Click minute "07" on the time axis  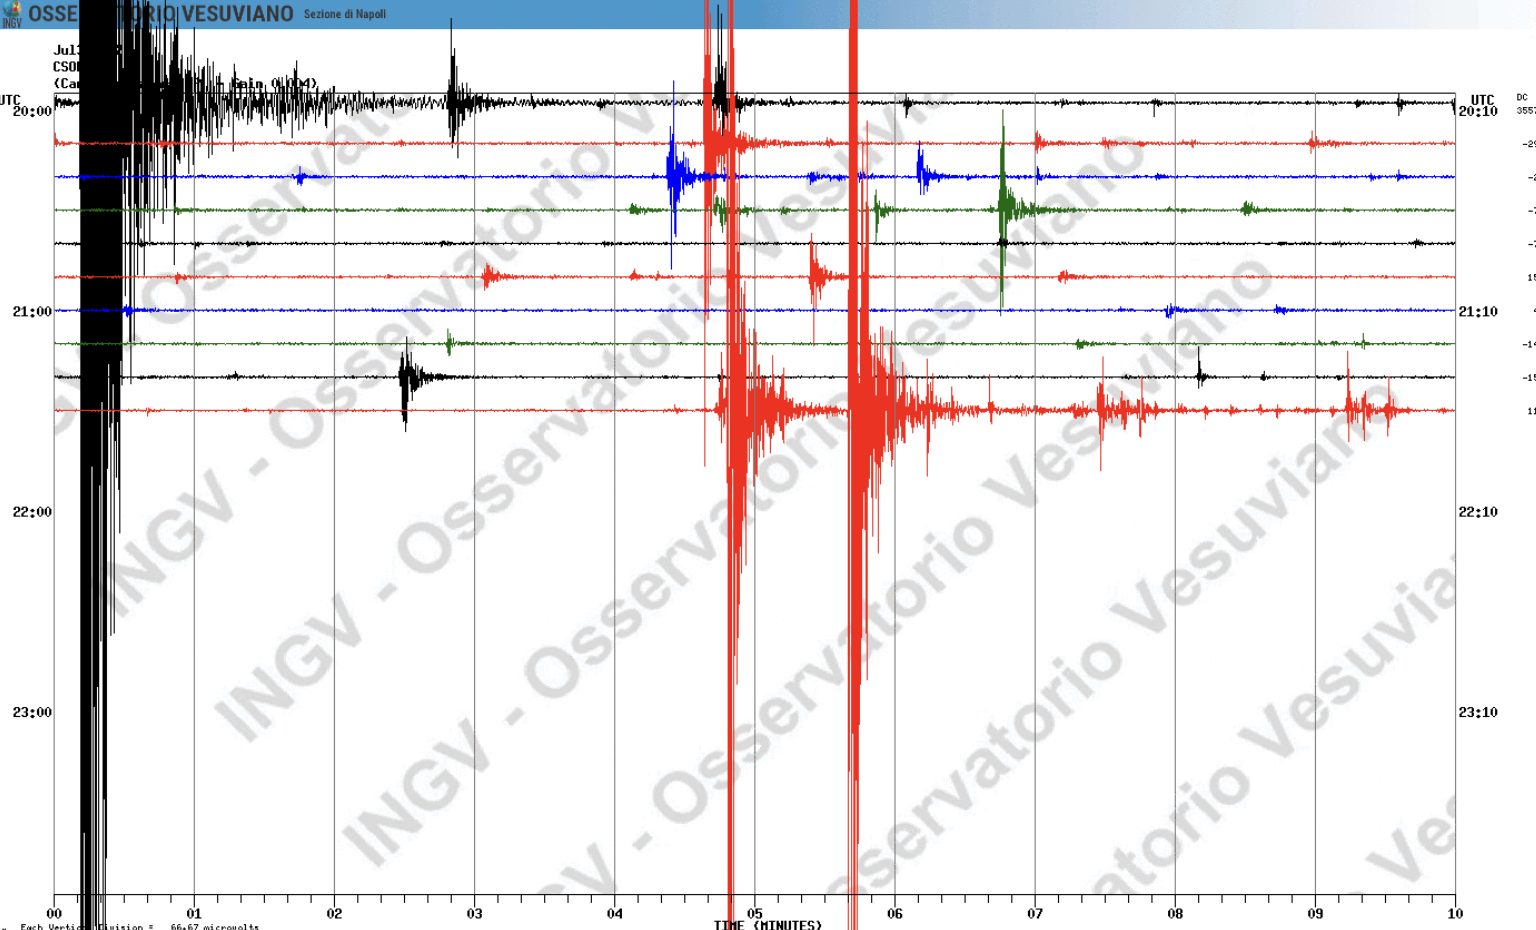click(1035, 913)
